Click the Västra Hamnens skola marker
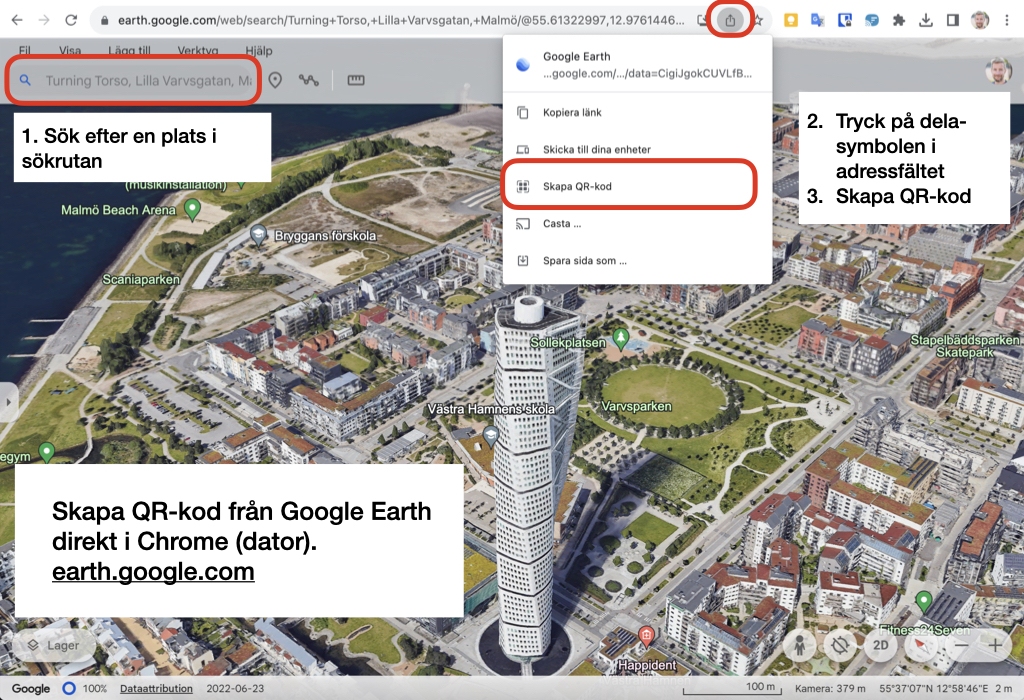This screenshot has width=1024, height=700. [490, 435]
